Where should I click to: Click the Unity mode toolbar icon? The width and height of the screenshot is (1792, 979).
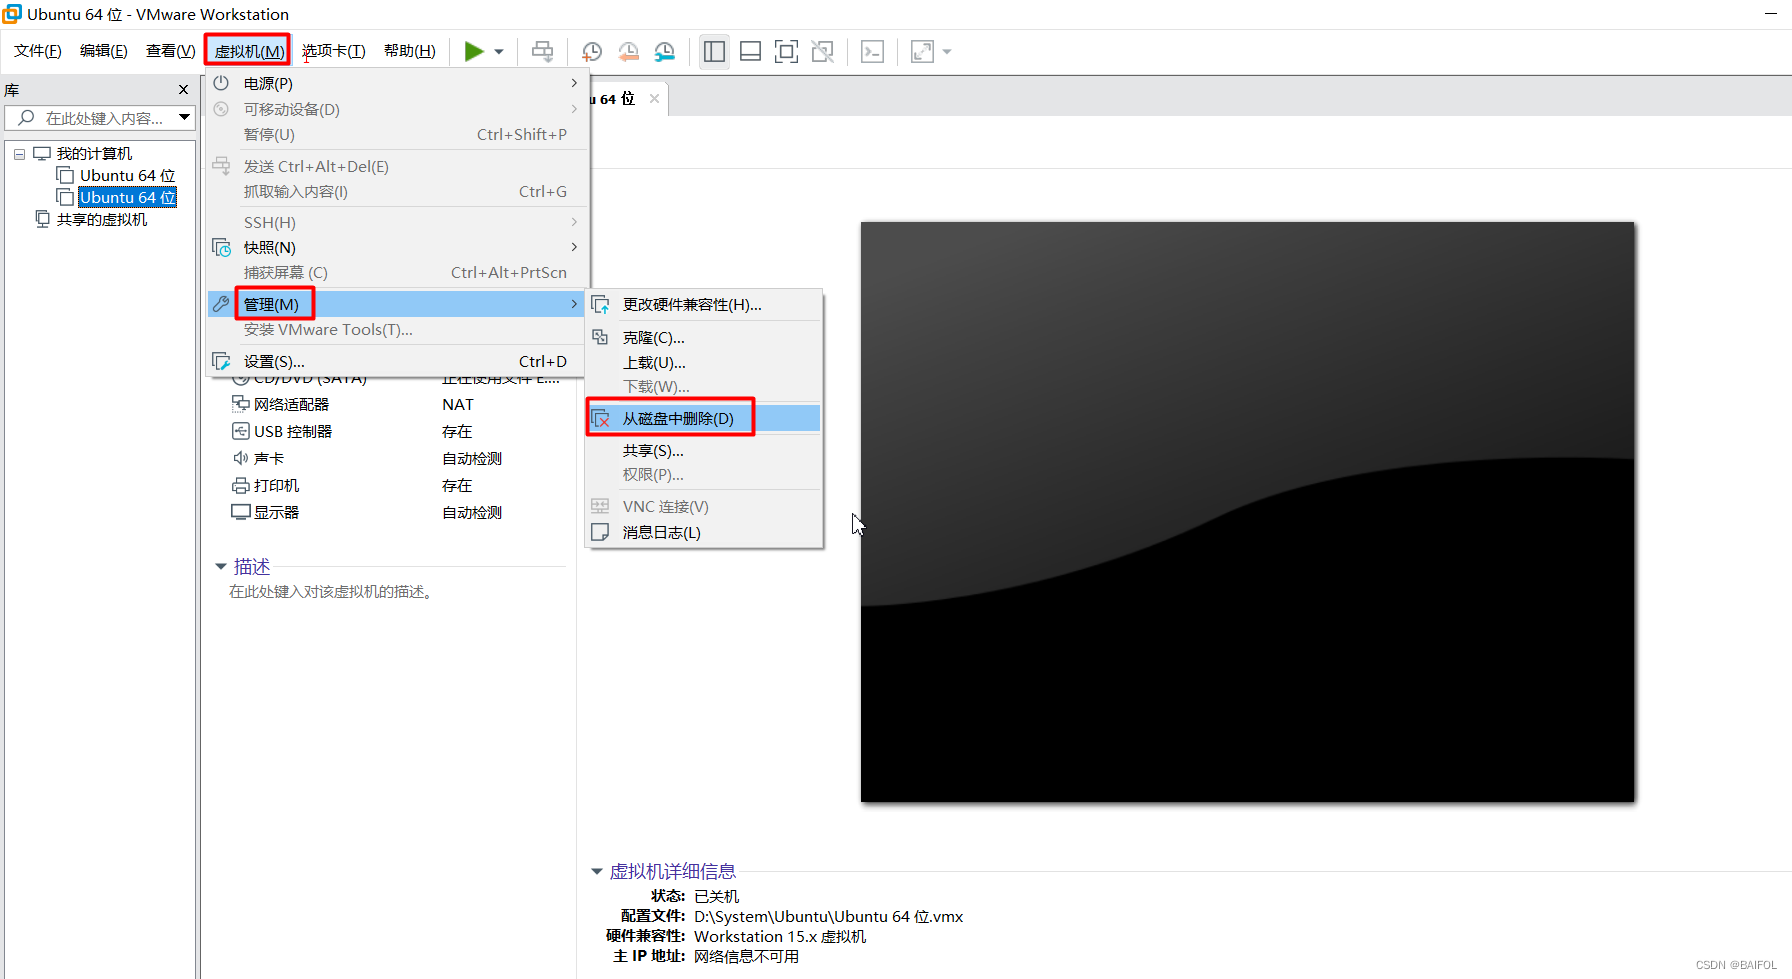(823, 51)
